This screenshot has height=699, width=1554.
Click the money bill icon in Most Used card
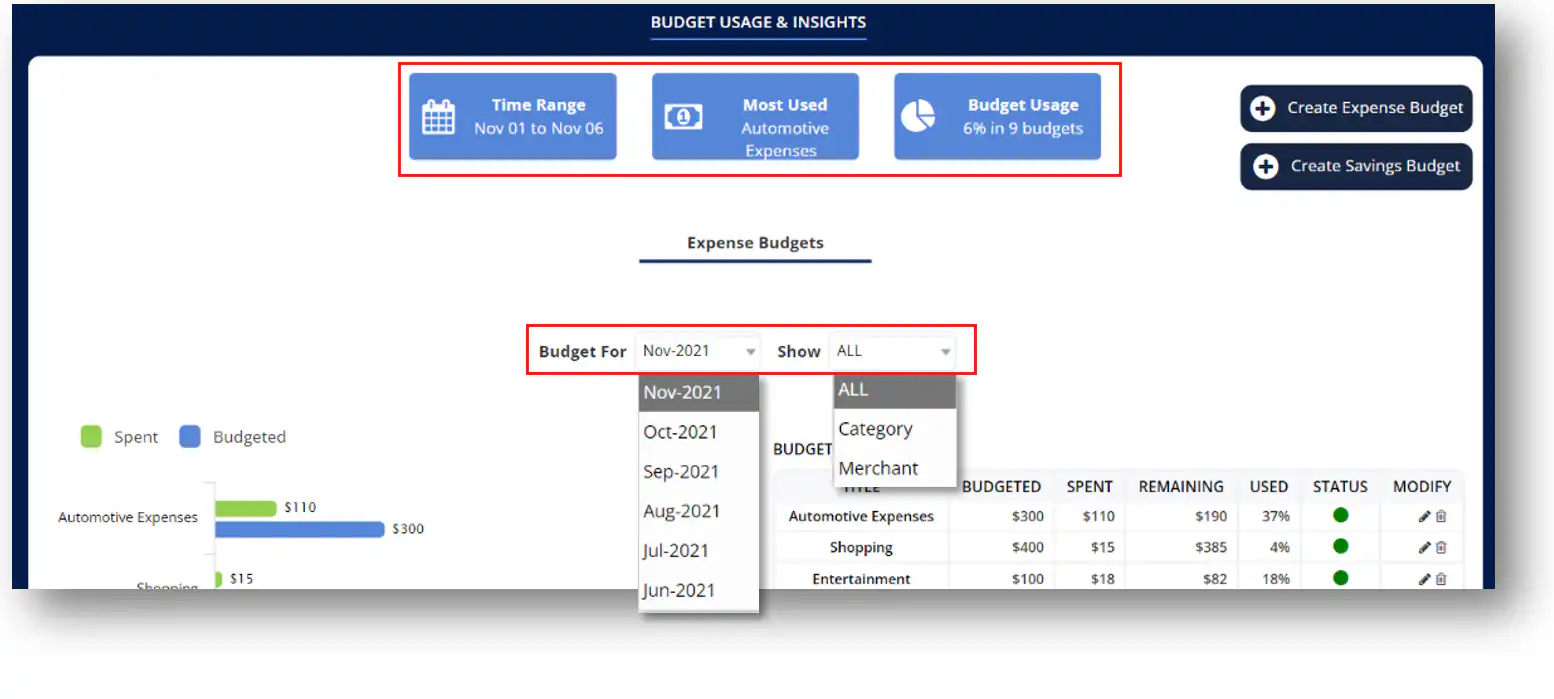[x=683, y=117]
